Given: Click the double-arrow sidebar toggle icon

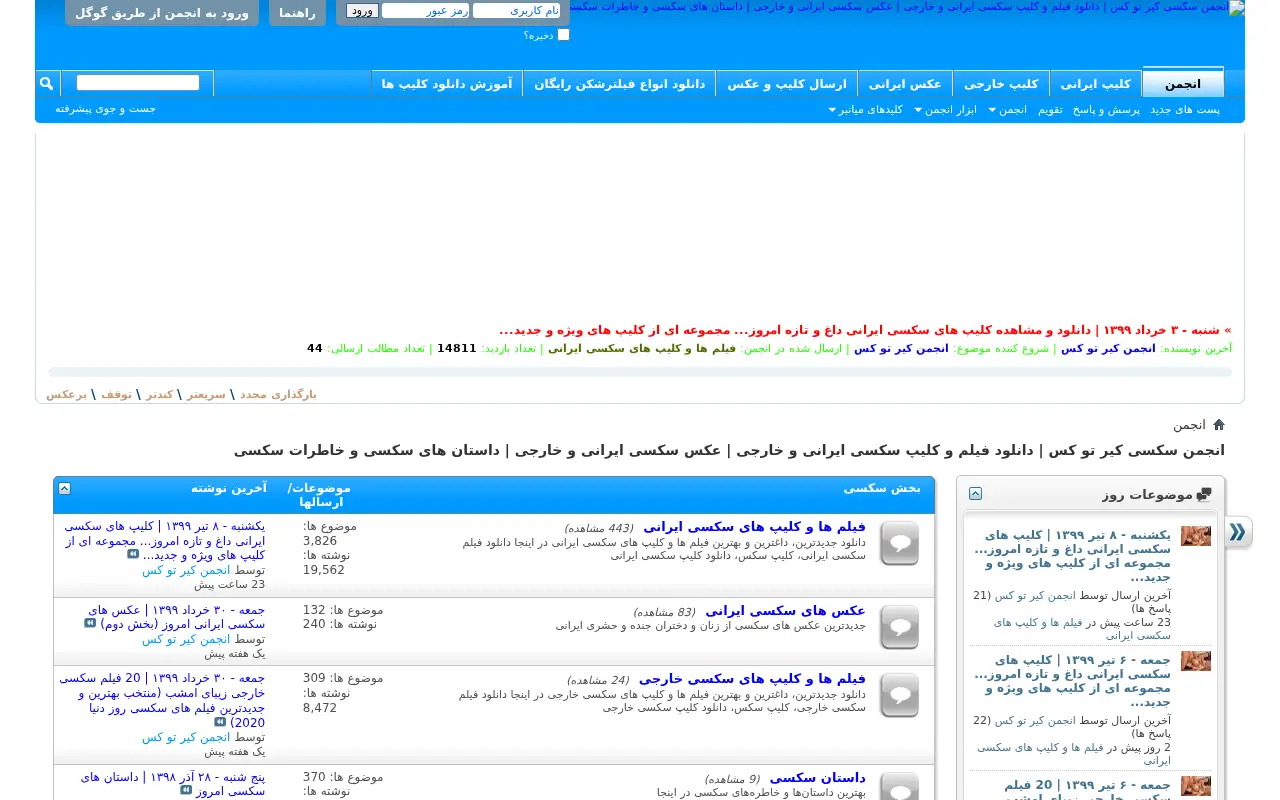Looking at the screenshot, I should 1238,533.
